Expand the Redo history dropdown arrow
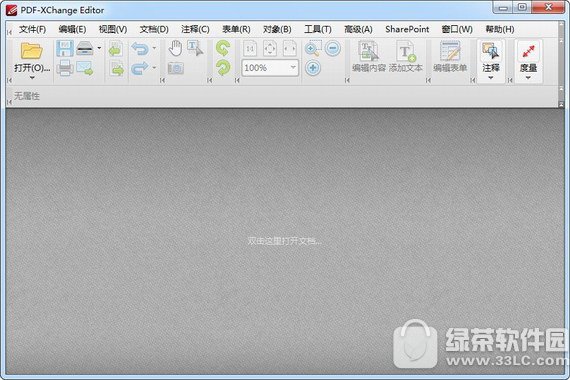Screen dimensions: 570x380 tap(154, 68)
